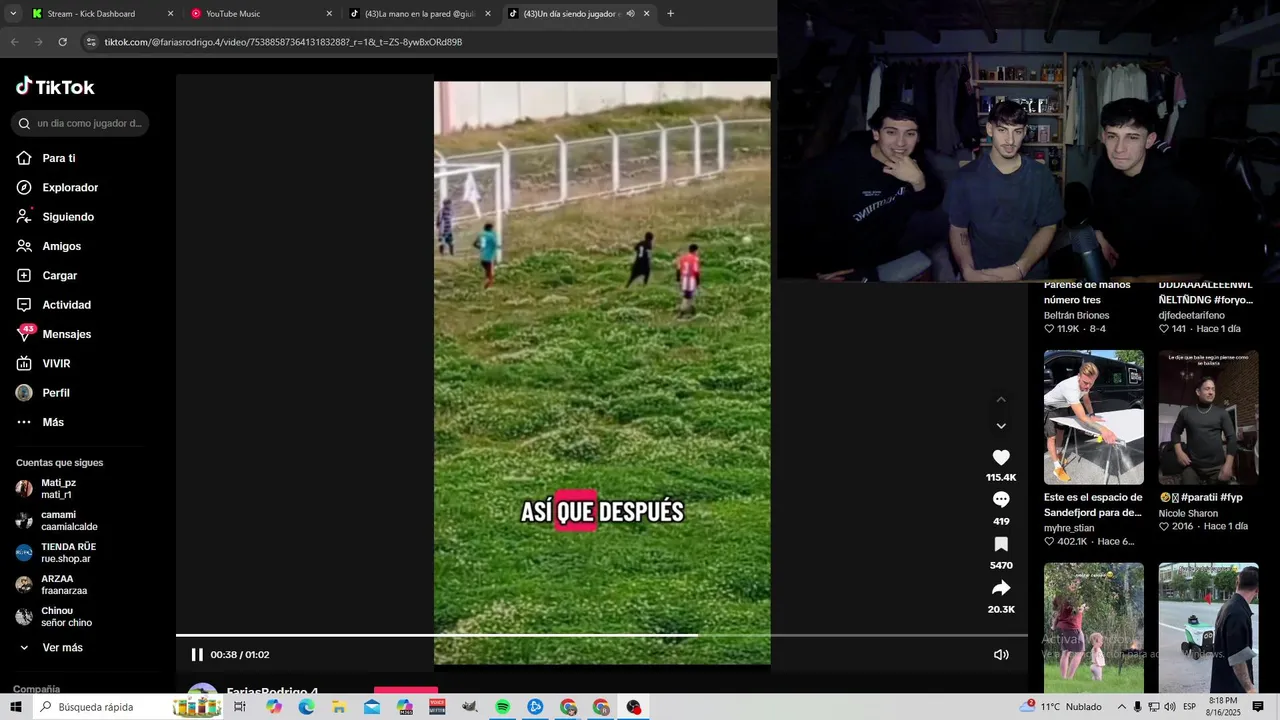
Task: Click the djfedeetarifeno author name
Action: click(1191, 315)
